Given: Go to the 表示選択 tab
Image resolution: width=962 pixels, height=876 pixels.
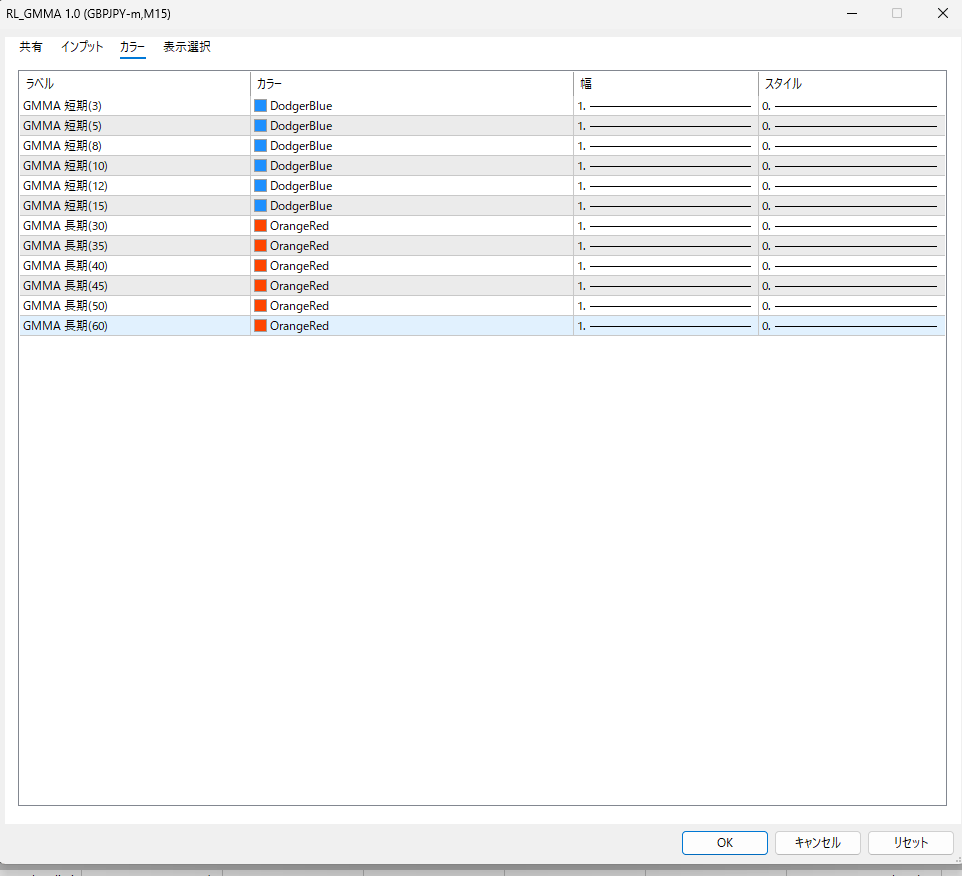Looking at the screenshot, I should [187, 47].
